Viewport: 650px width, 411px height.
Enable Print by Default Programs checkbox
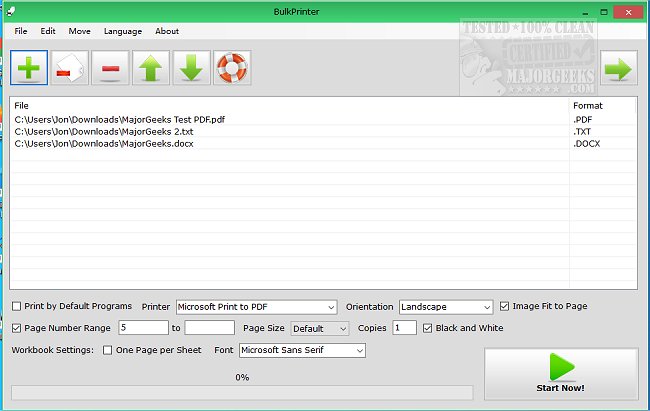click(x=17, y=306)
